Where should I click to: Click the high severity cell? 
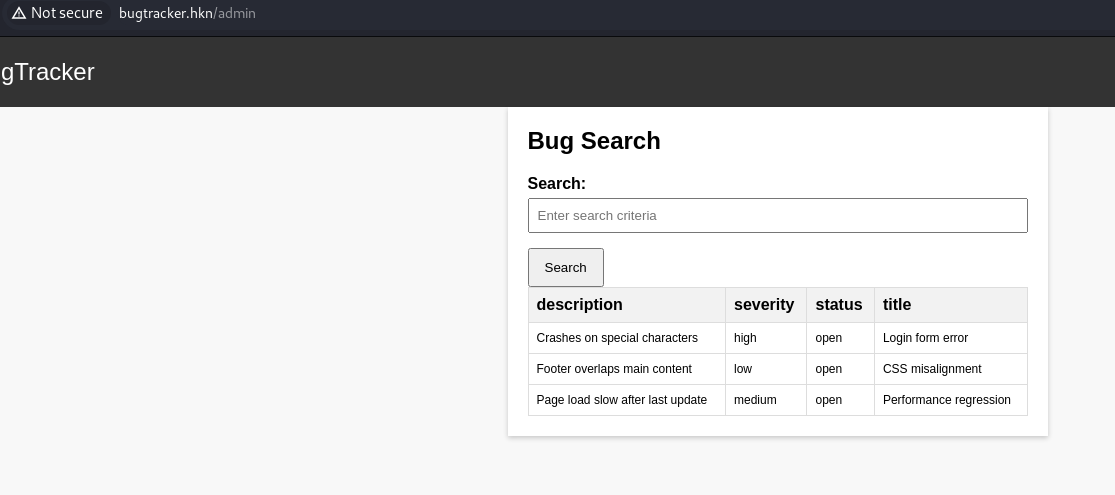[x=745, y=338]
